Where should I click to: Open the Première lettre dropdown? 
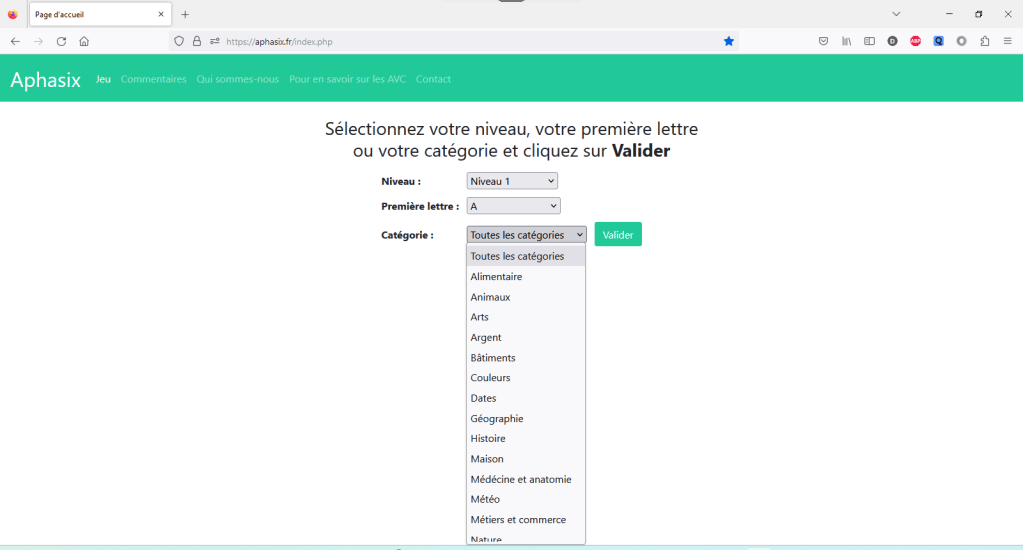(x=513, y=206)
